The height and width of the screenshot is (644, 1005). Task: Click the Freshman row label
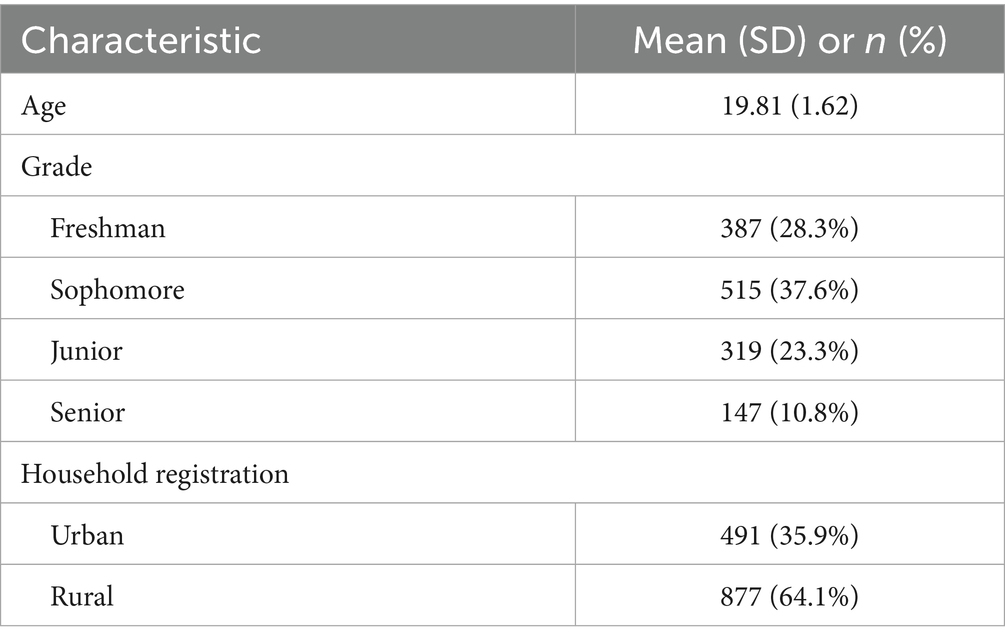tap(108, 228)
